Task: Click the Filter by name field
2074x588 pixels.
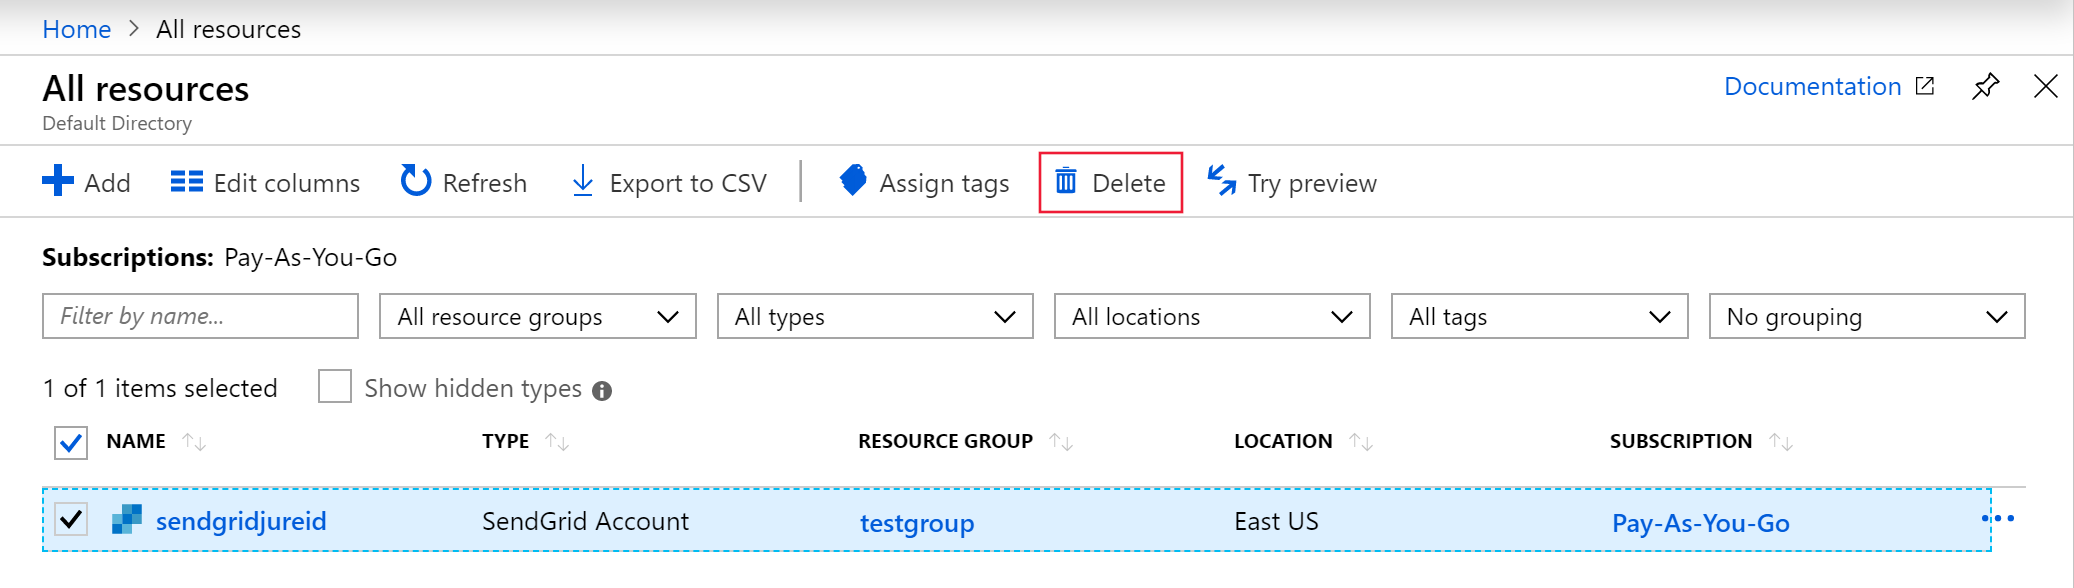Action: coord(200,316)
